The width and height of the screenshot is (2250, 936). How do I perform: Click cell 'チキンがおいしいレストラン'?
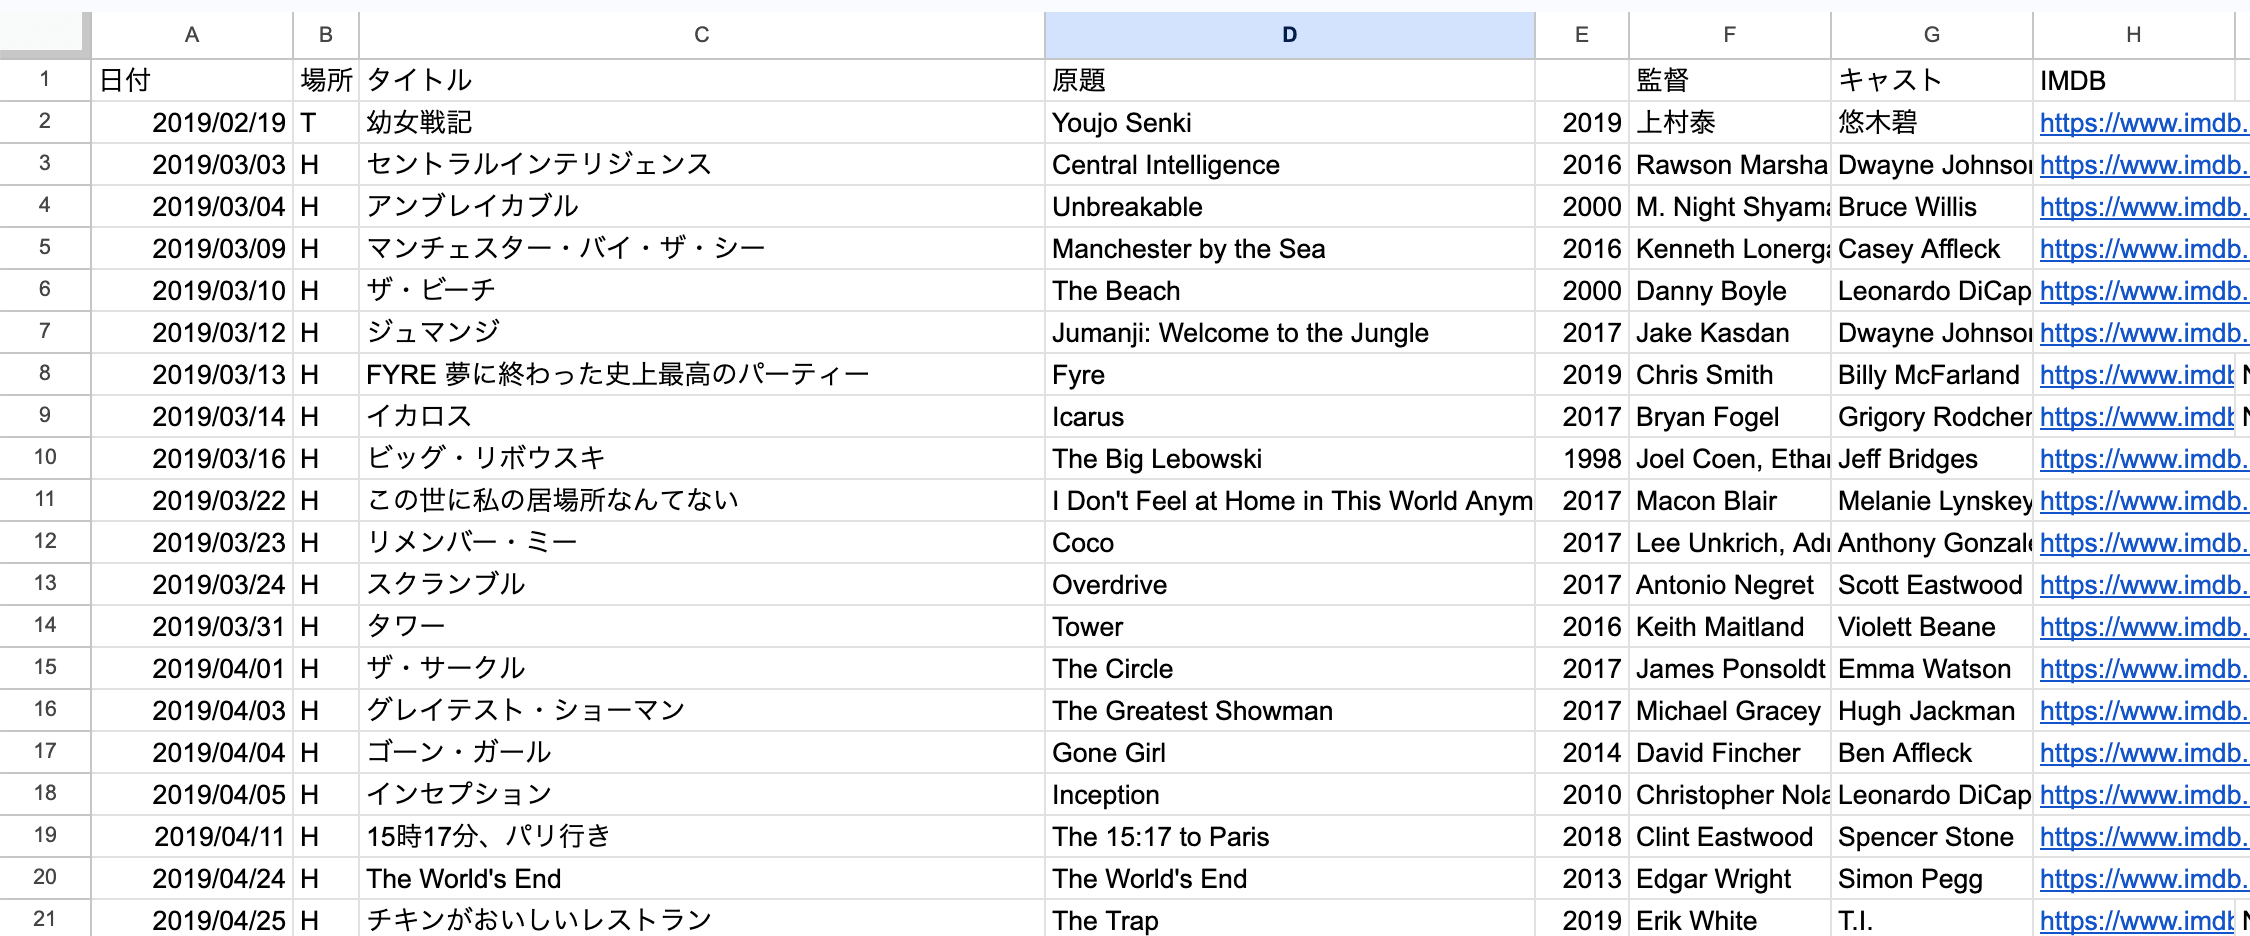coord(702,919)
